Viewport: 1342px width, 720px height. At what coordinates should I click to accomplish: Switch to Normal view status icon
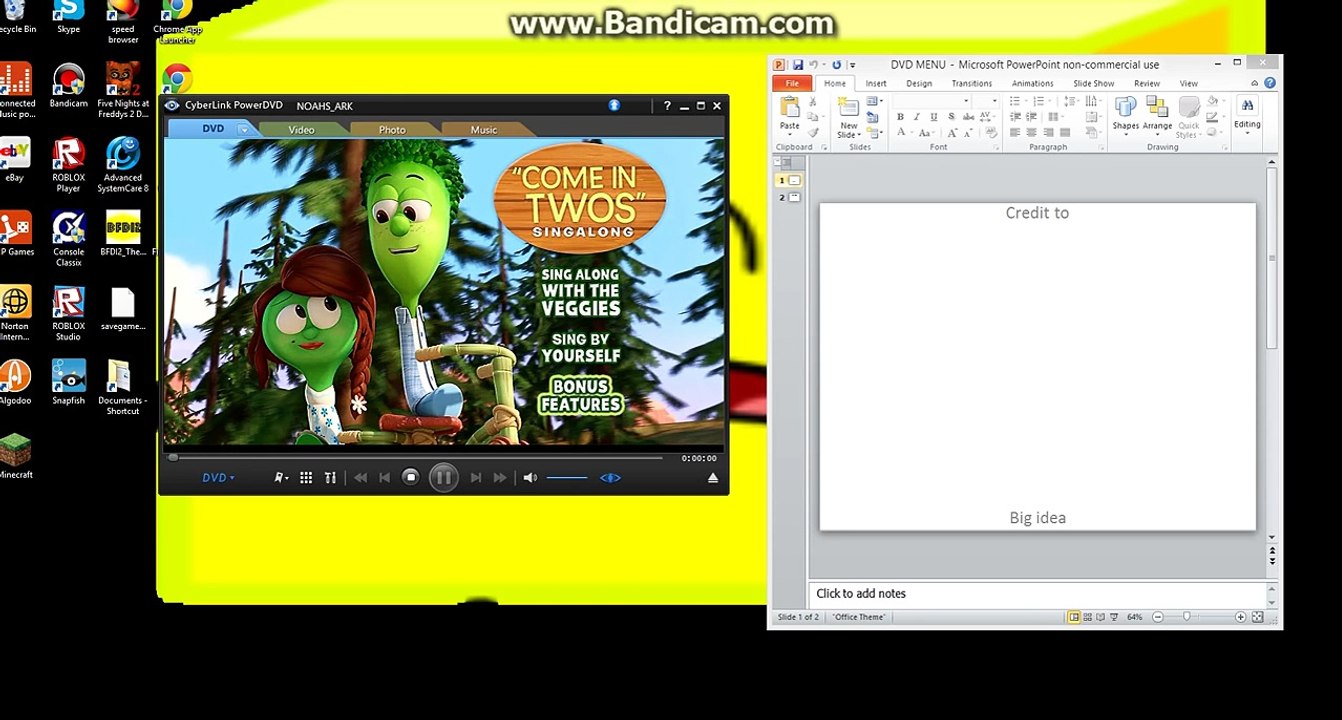(1074, 617)
